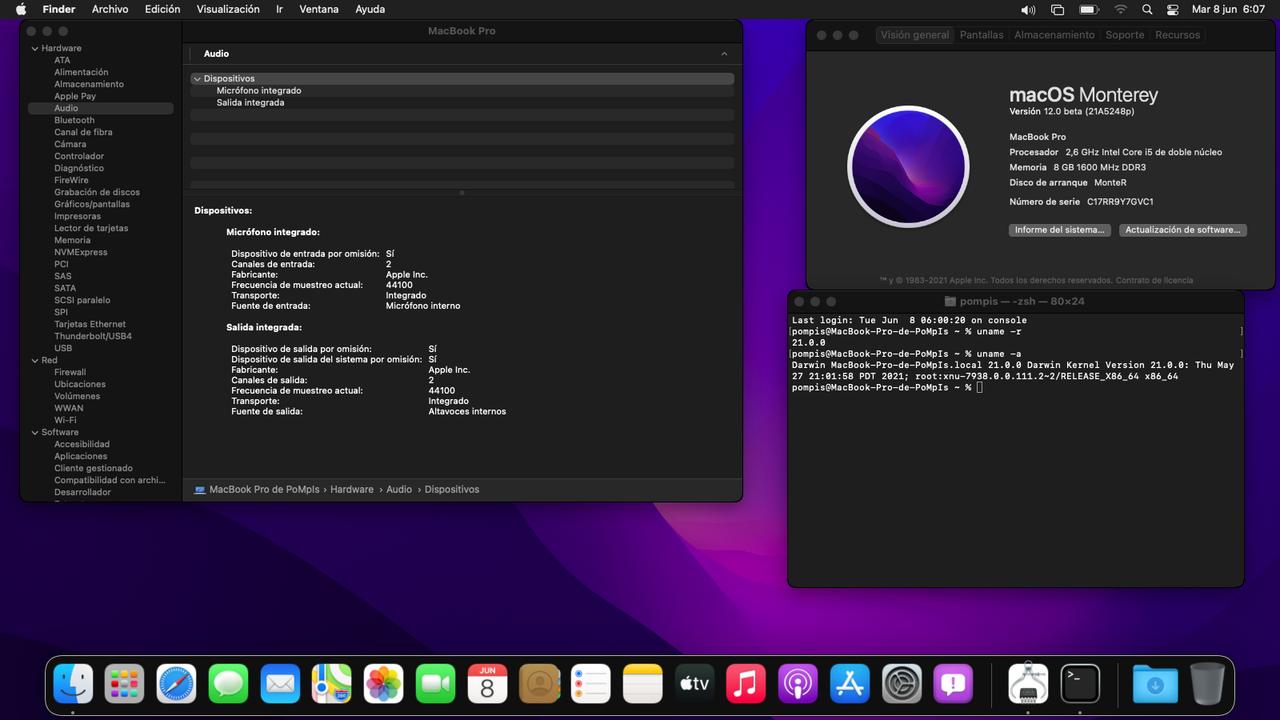Screen dimensions: 1280x720
Task: Open System Preferences gear in Dock
Action: pyautogui.click(x=902, y=684)
